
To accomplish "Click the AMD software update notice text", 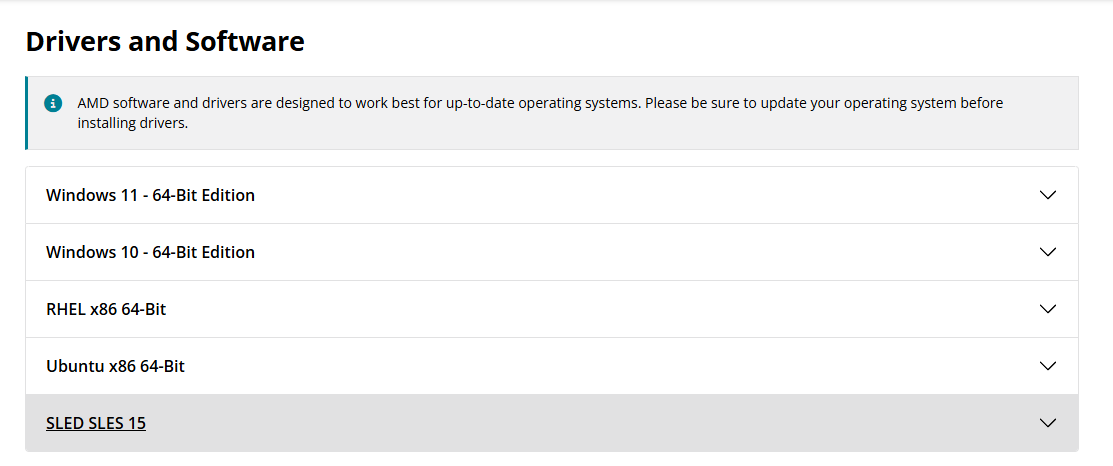I will click(540, 113).
